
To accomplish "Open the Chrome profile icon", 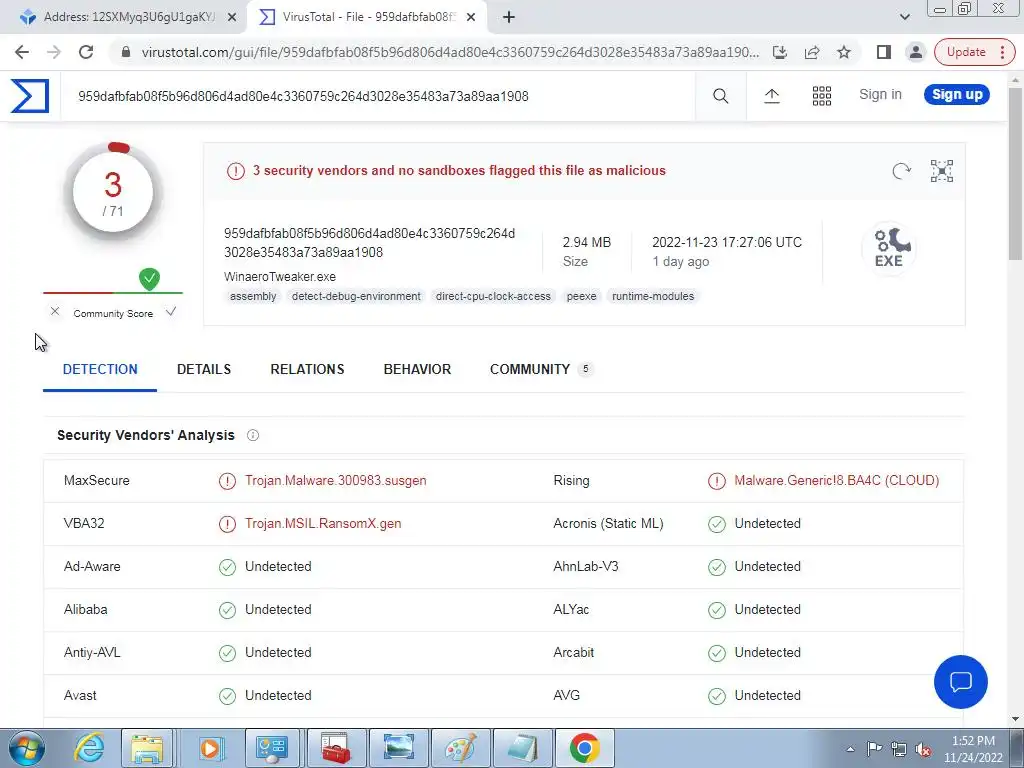I will click(x=916, y=52).
